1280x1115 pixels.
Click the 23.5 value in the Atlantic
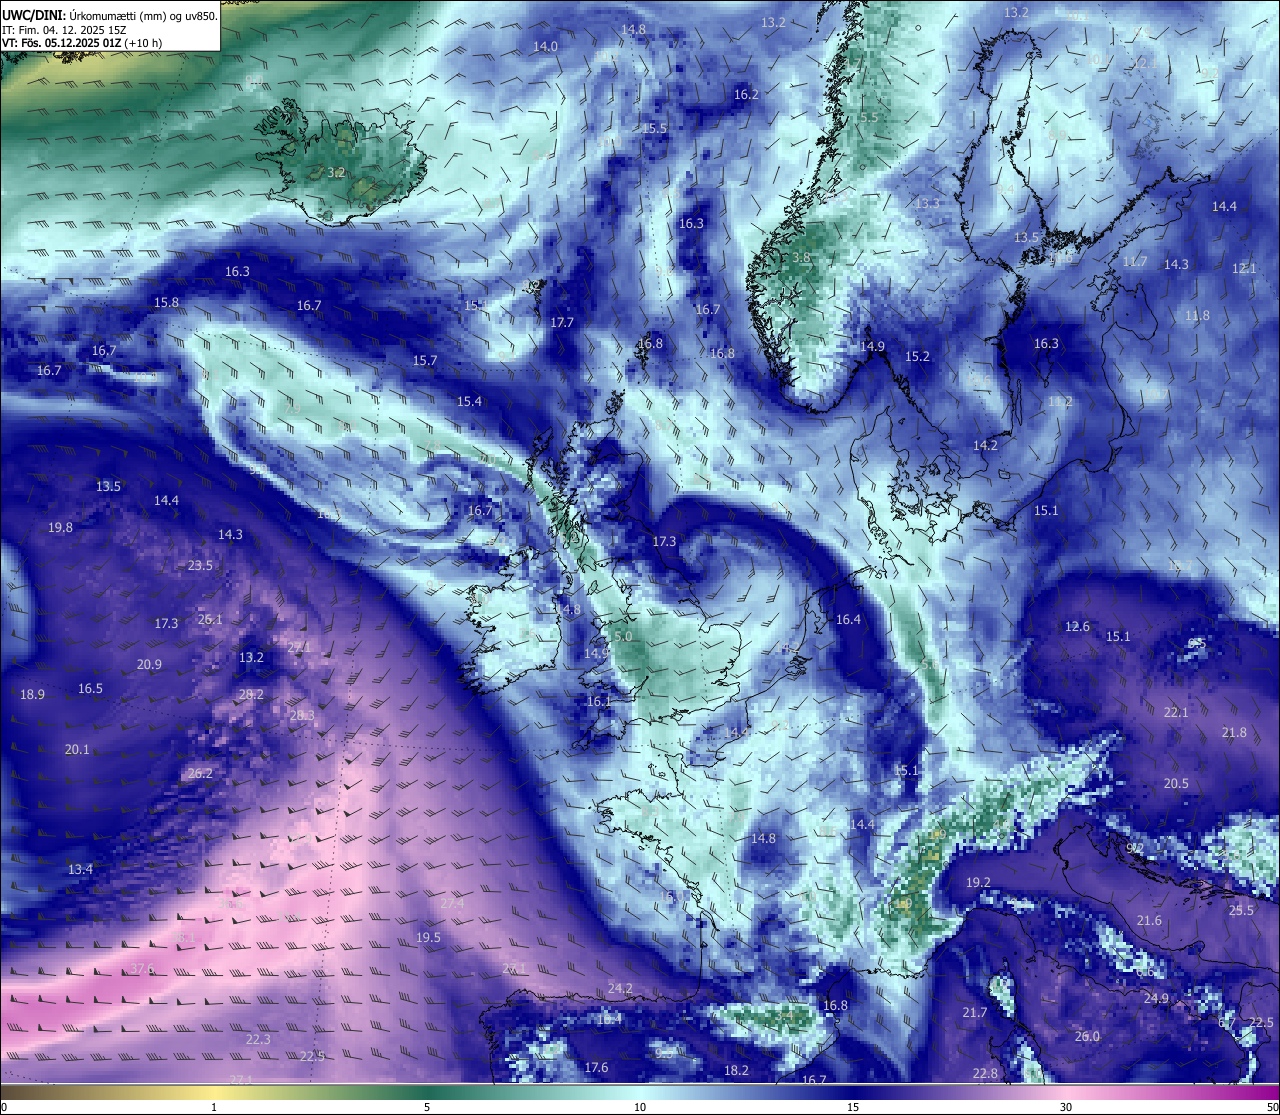200,565
